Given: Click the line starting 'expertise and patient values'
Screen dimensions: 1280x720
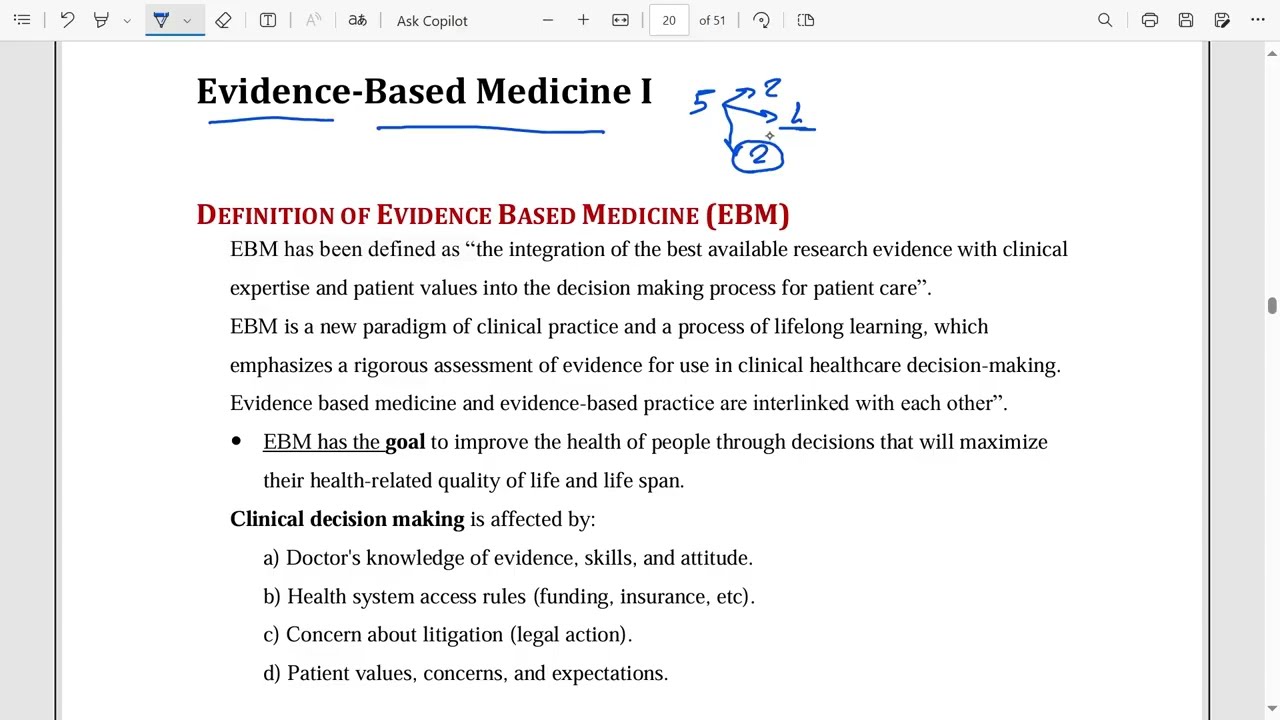Looking at the screenshot, I should point(581,288).
